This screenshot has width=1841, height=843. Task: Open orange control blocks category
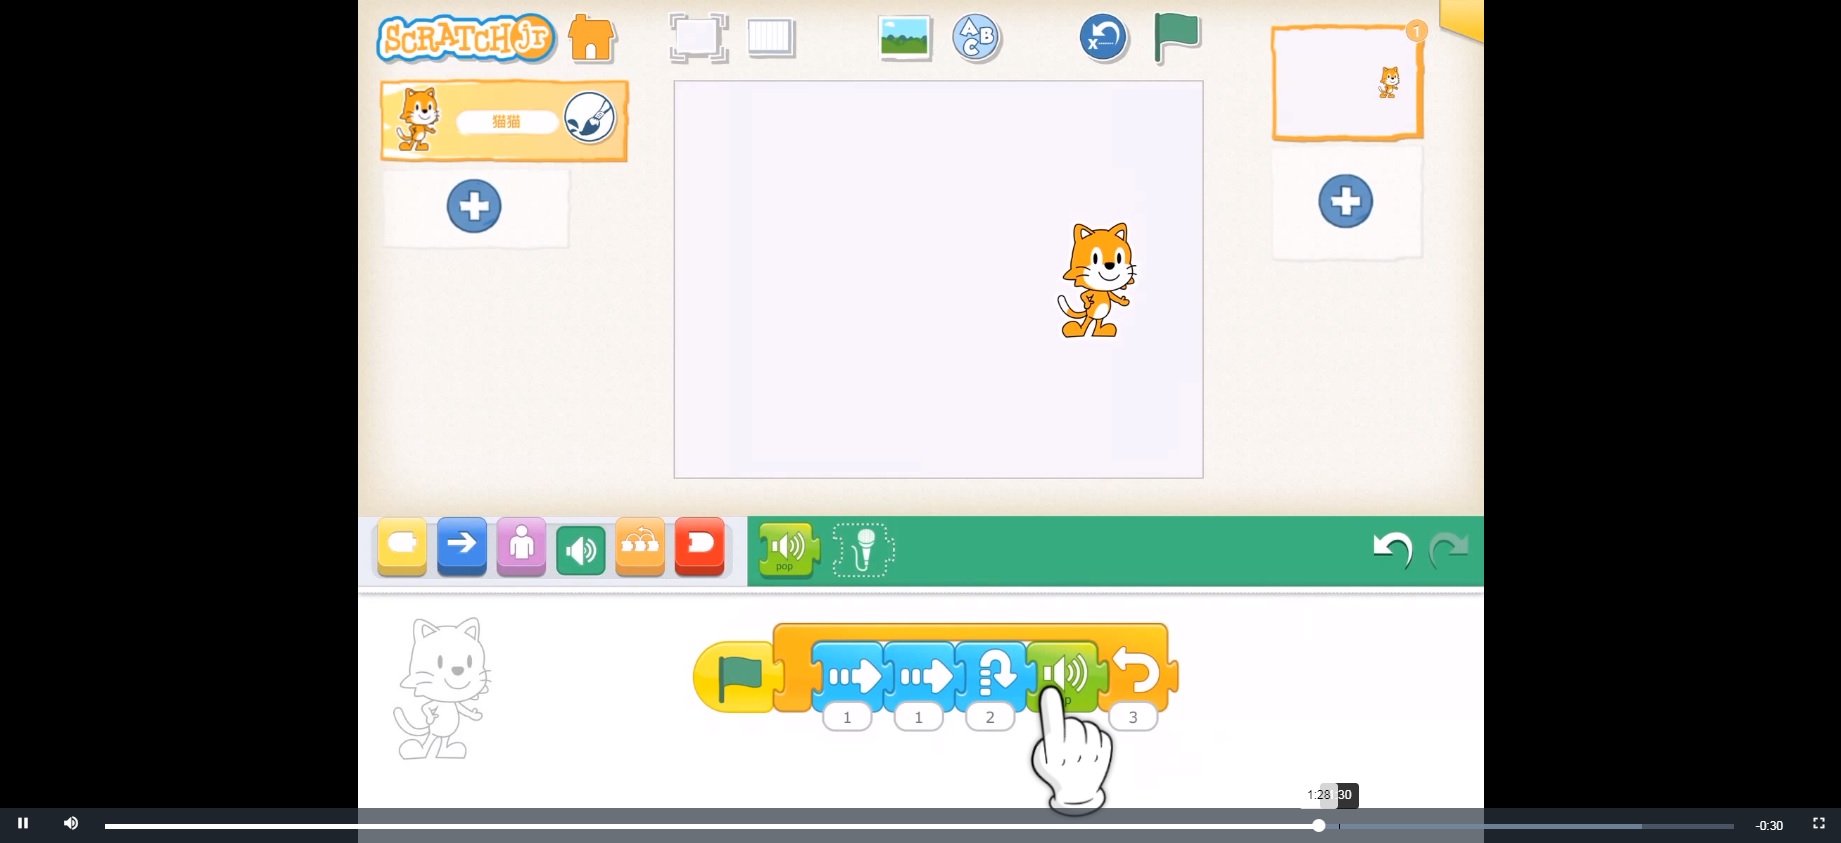point(640,546)
